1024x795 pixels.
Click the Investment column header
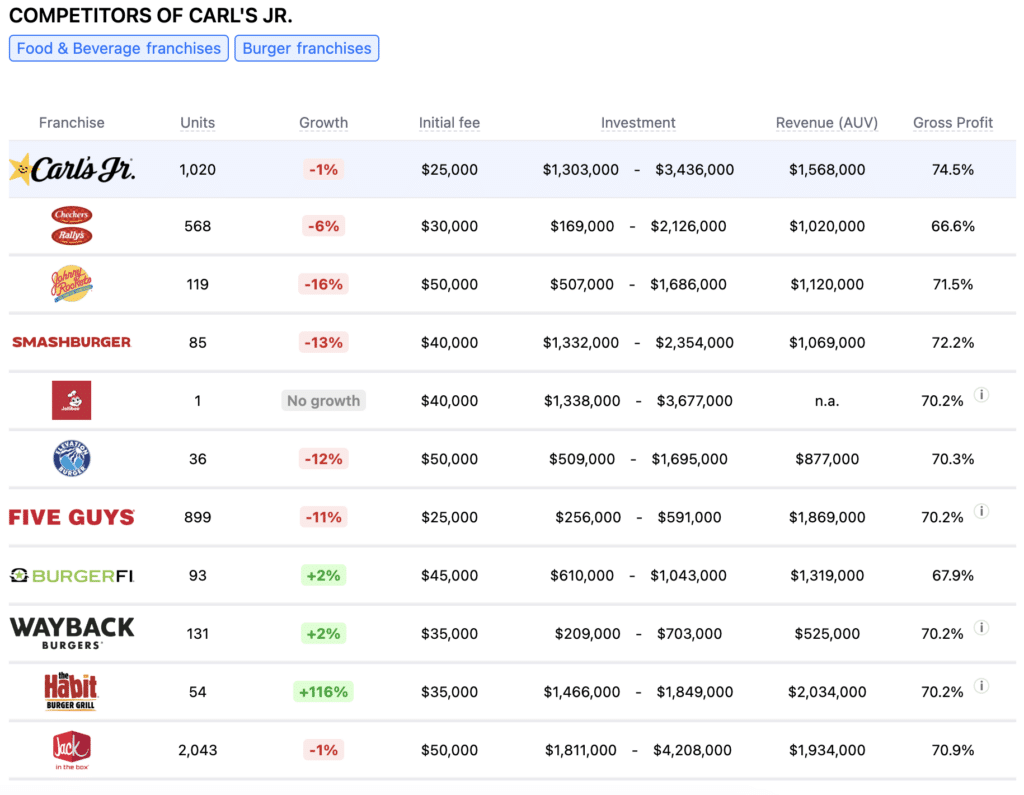point(638,123)
